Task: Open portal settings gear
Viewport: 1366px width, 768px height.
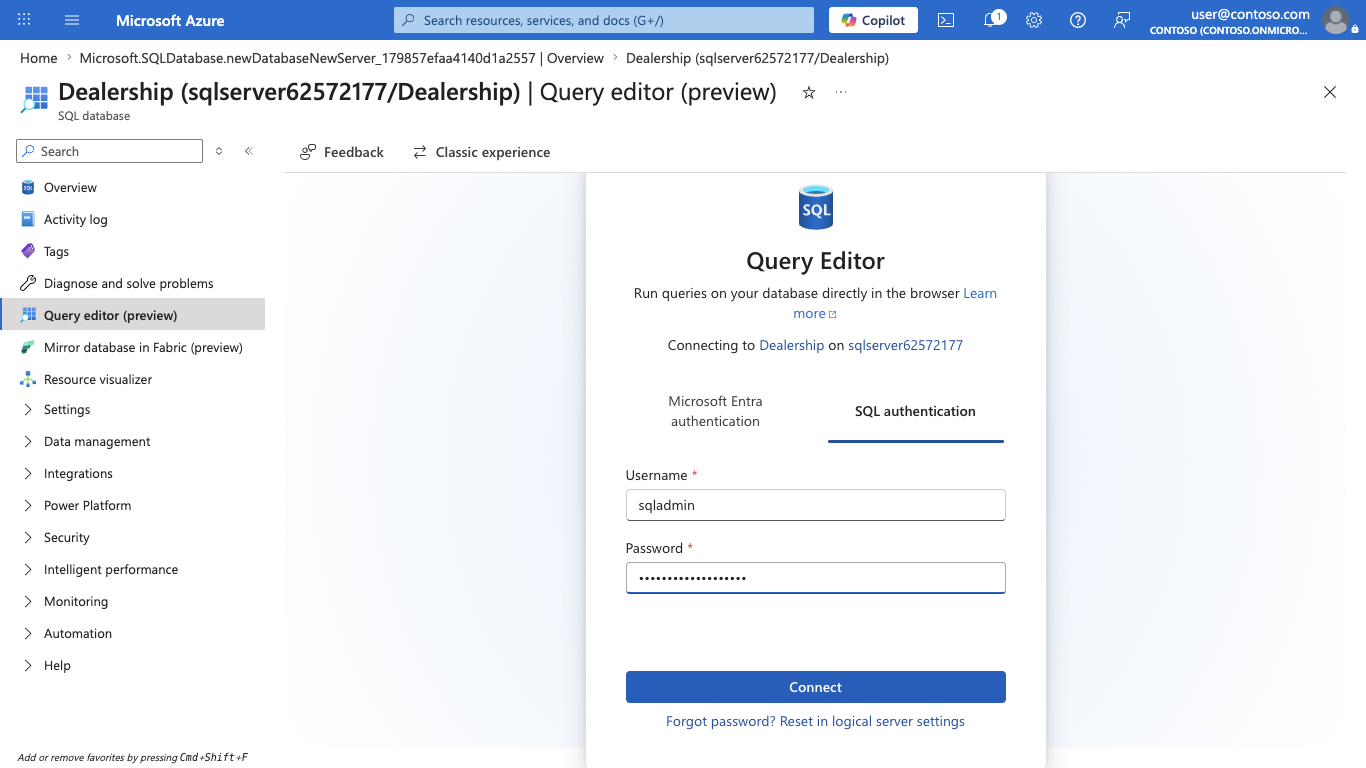Action: click(1034, 20)
